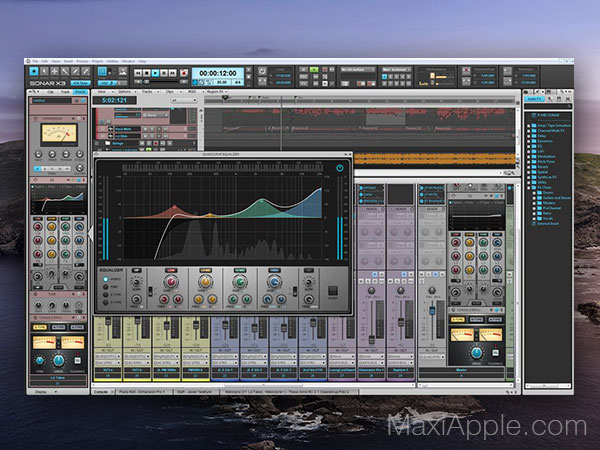Toggle the LP filter in the equalizer

(x=308, y=271)
